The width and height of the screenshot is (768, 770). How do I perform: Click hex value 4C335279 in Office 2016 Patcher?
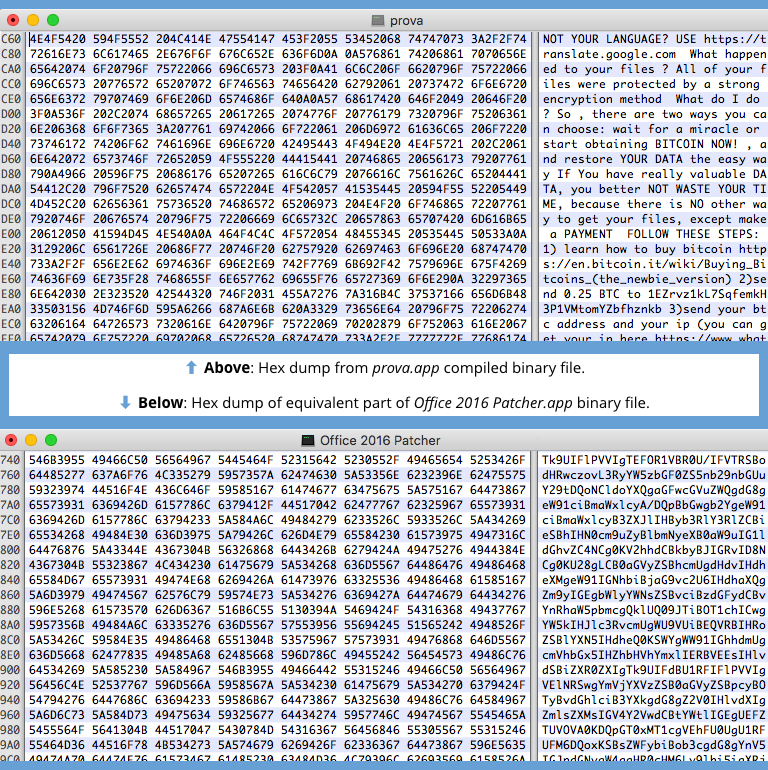tap(183, 475)
